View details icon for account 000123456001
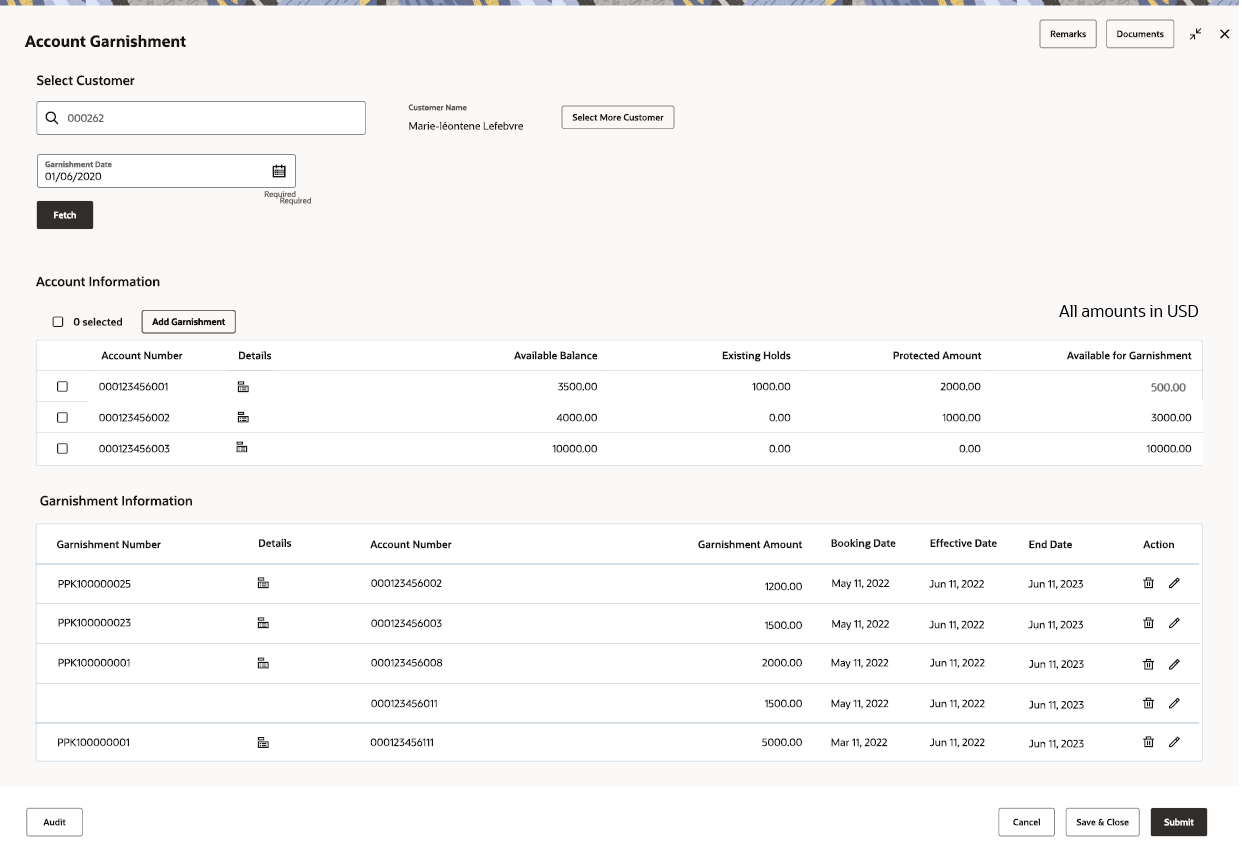Viewport: 1242px width, 842px height. click(243, 387)
